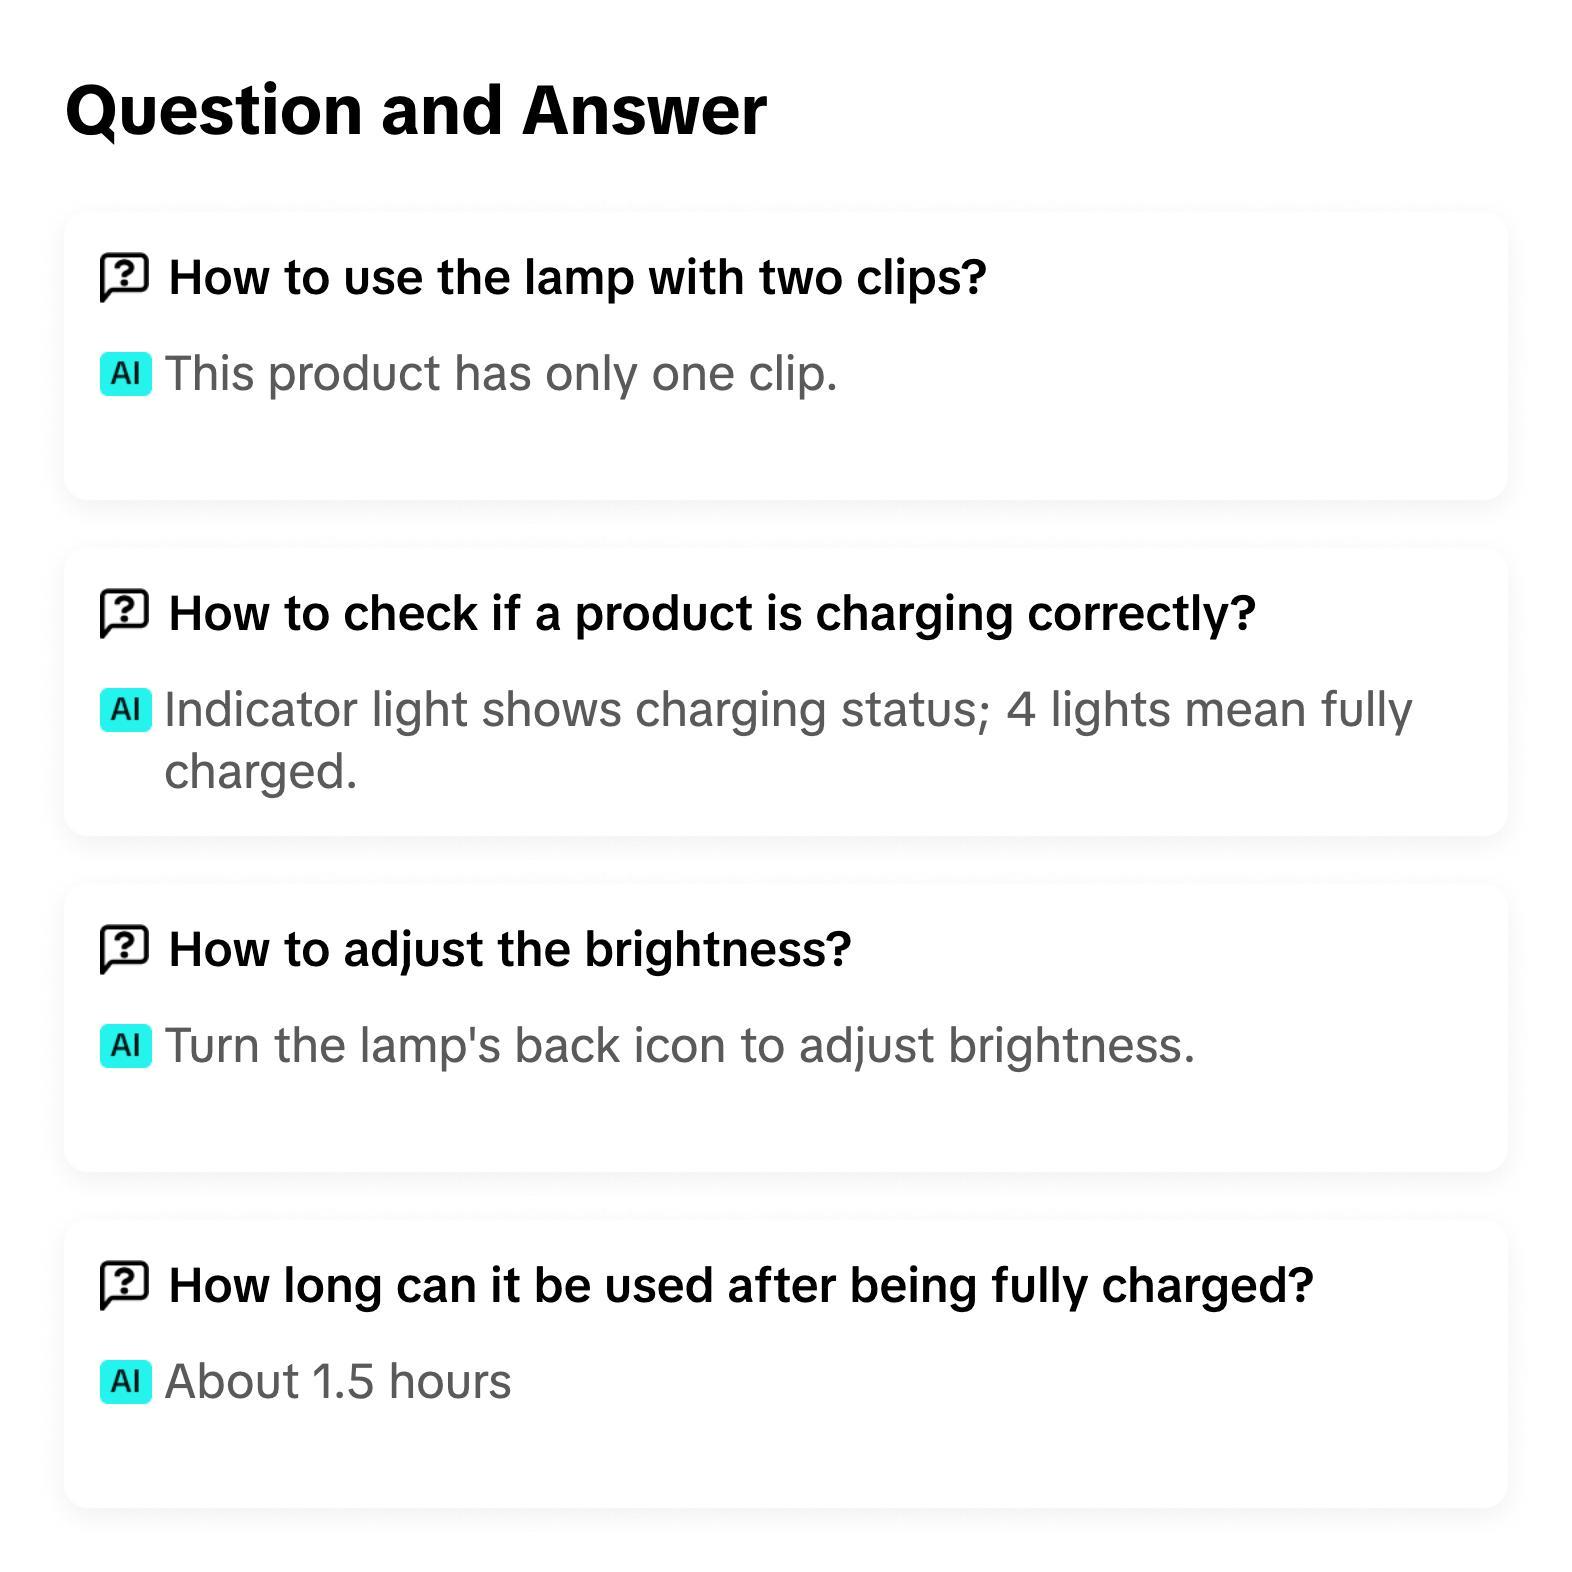
Task: Click the answer saying this product has only one clip
Action: 500,373
